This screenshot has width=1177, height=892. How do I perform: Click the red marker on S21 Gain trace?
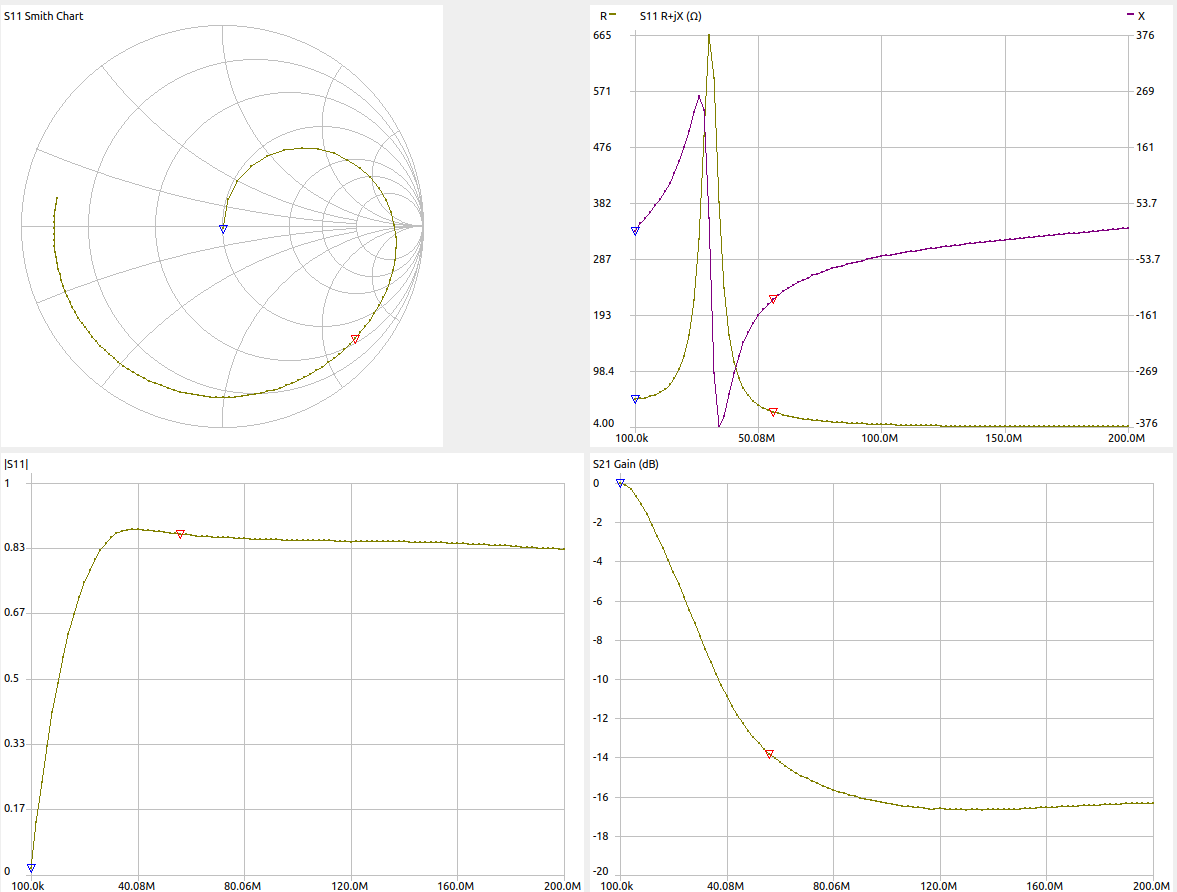769,754
